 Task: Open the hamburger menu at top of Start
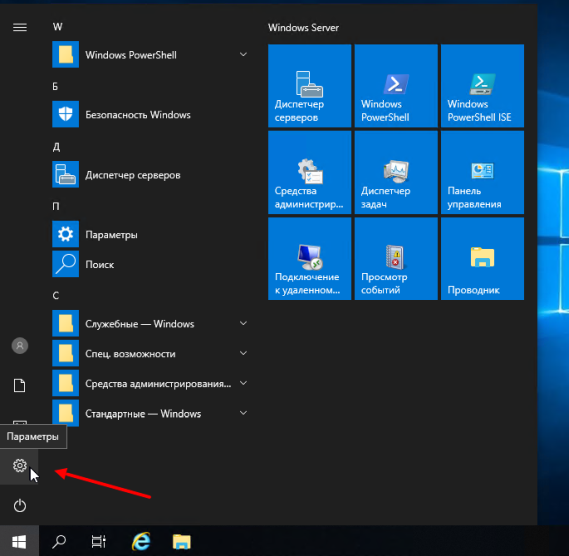(x=20, y=27)
